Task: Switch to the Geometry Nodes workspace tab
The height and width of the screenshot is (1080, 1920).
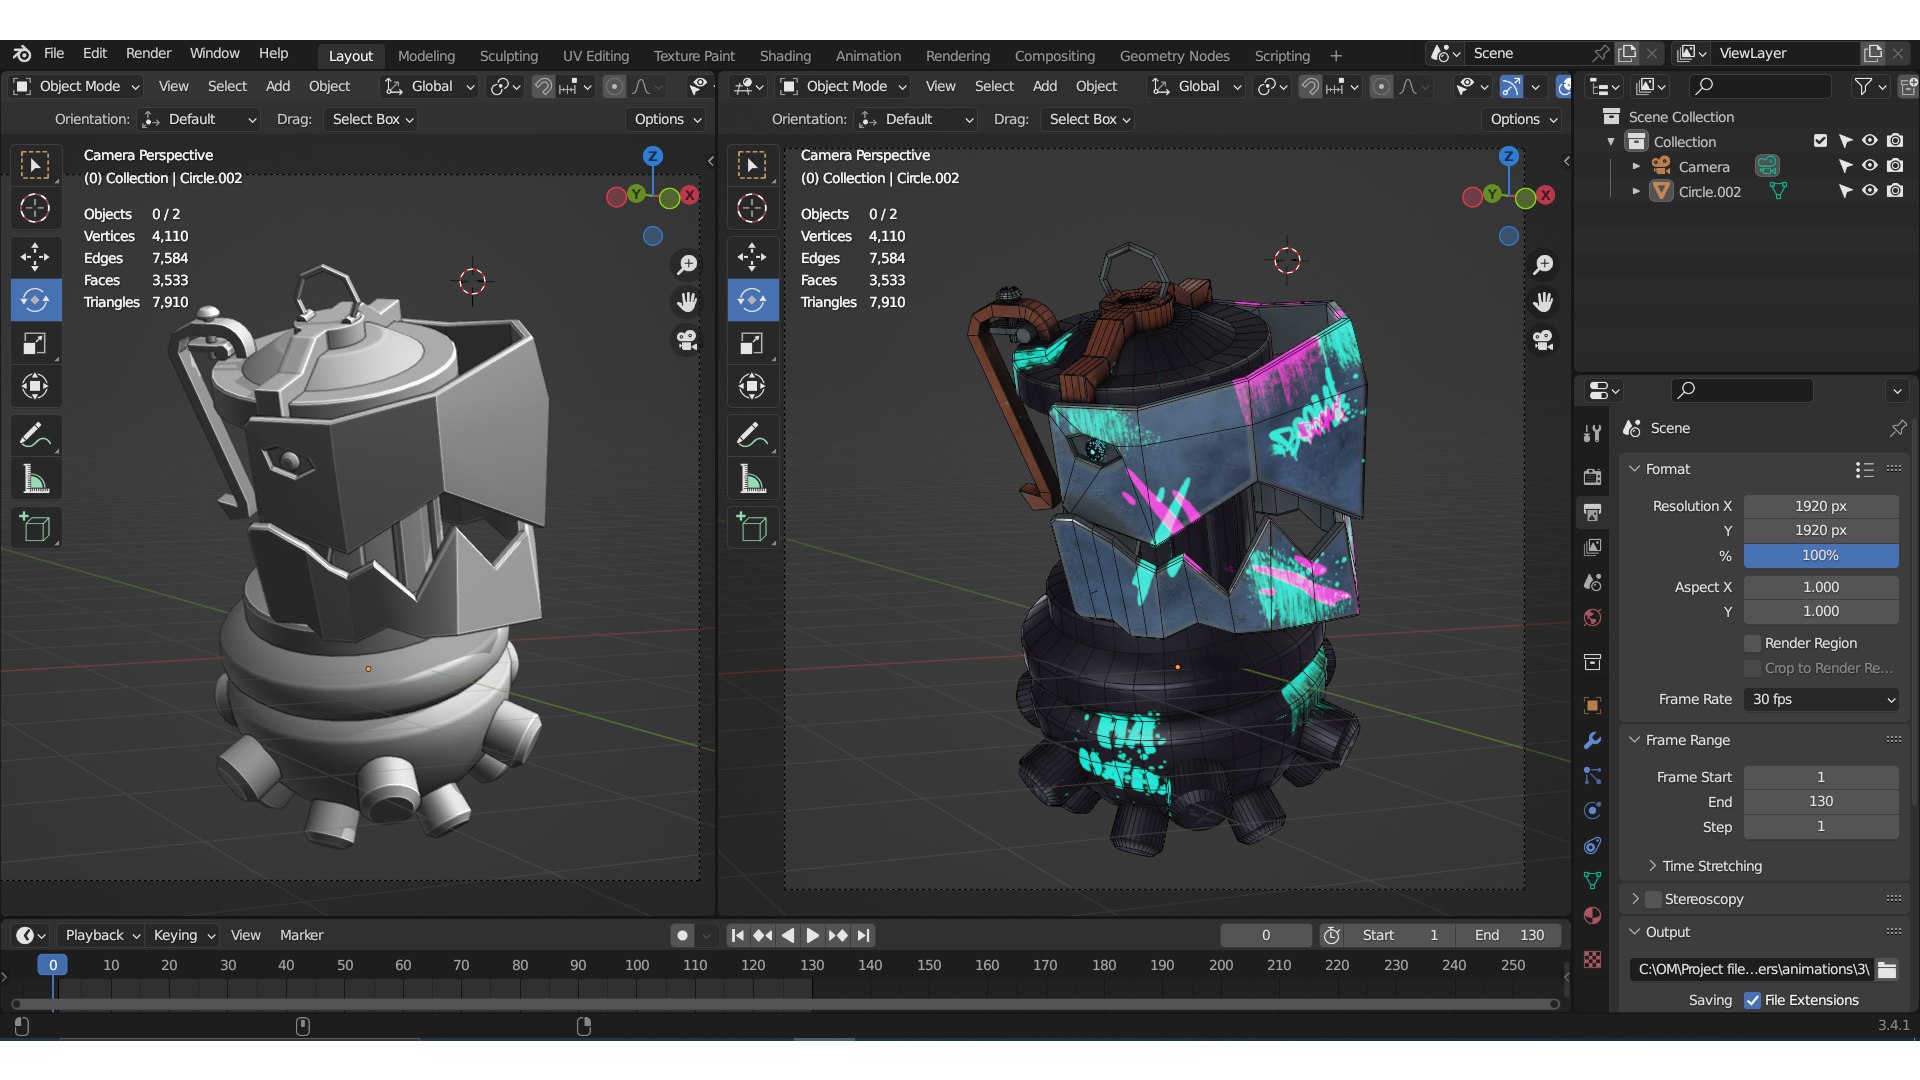Action: [1174, 56]
